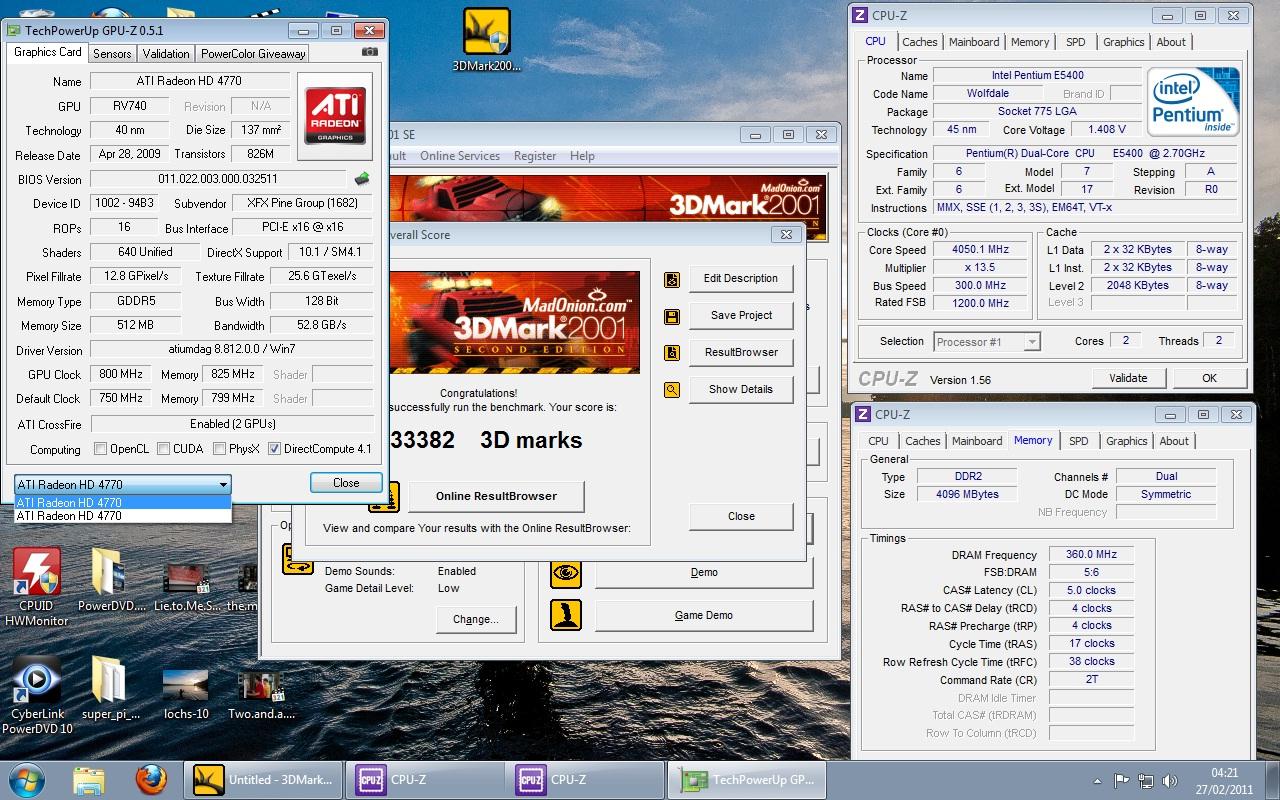This screenshot has height=800, width=1280.
Task: Close the Overall Score dialog with Close
Action: pos(741,516)
